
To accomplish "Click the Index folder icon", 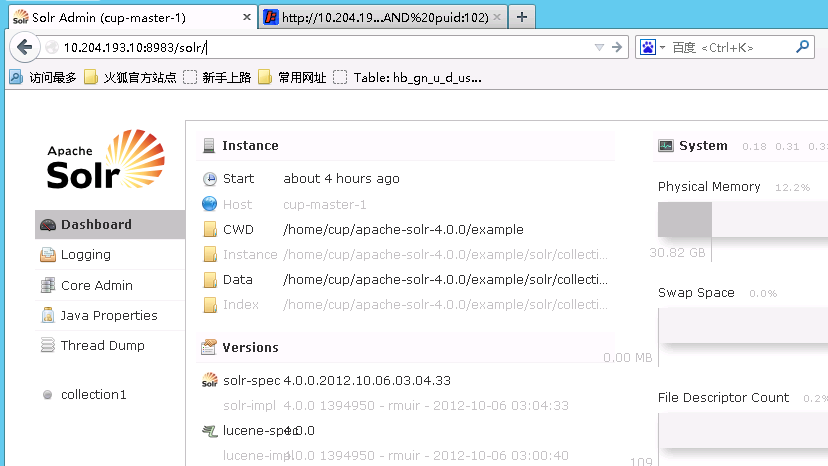I will [210, 305].
